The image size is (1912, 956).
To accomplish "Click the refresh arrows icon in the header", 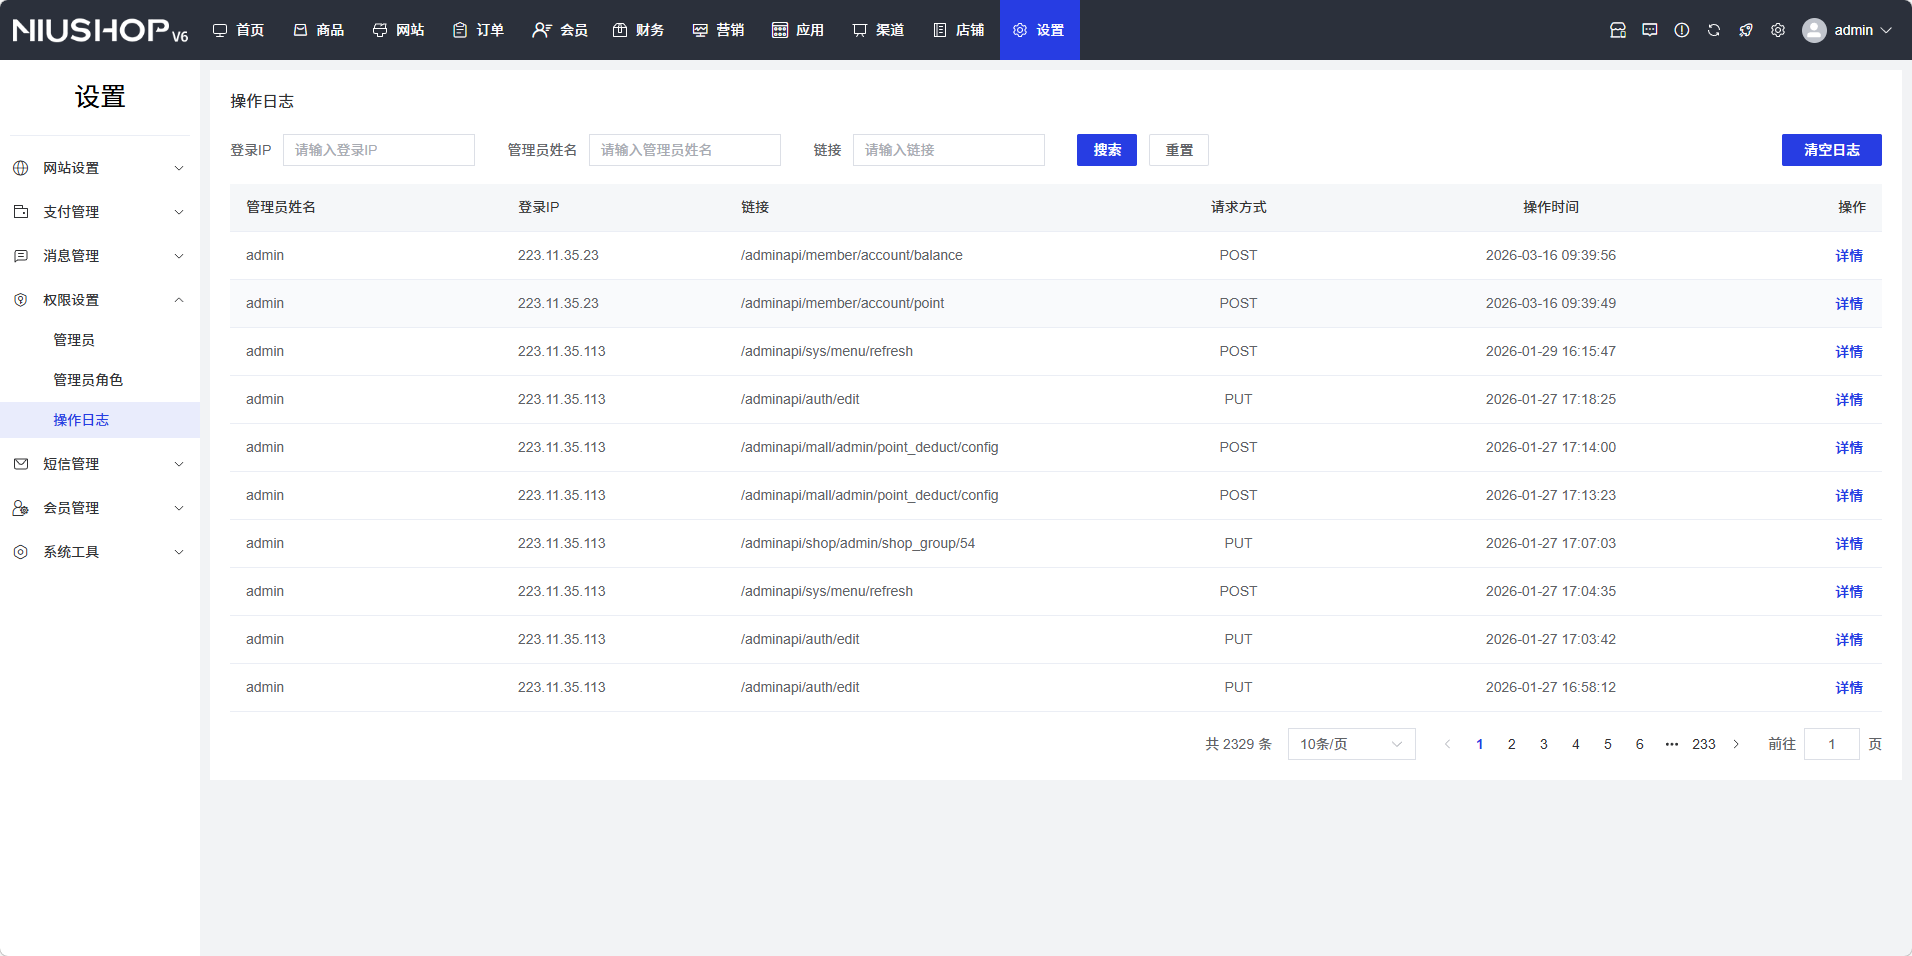I will pyautogui.click(x=1714, y=30).
